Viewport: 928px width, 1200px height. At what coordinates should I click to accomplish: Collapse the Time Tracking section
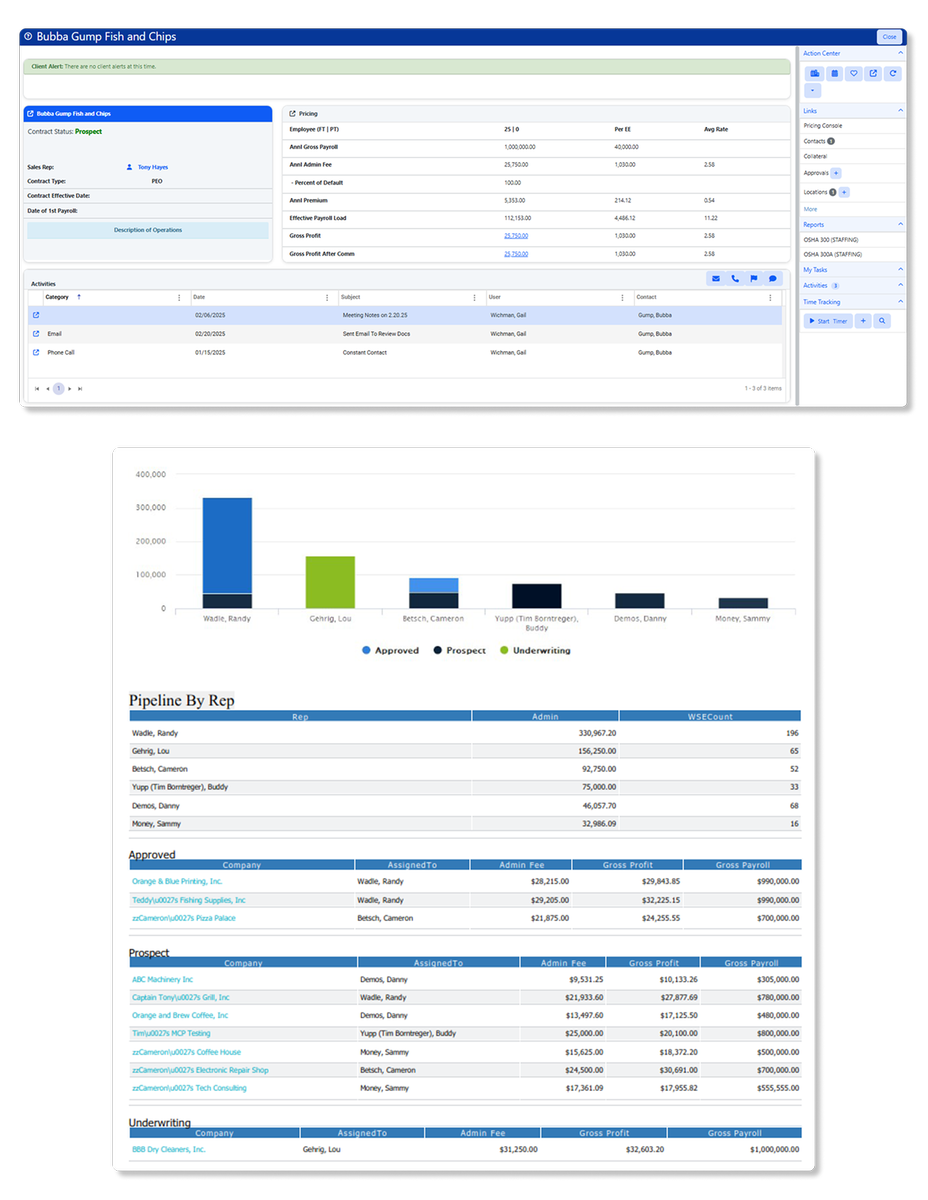[x=900, y=302]
